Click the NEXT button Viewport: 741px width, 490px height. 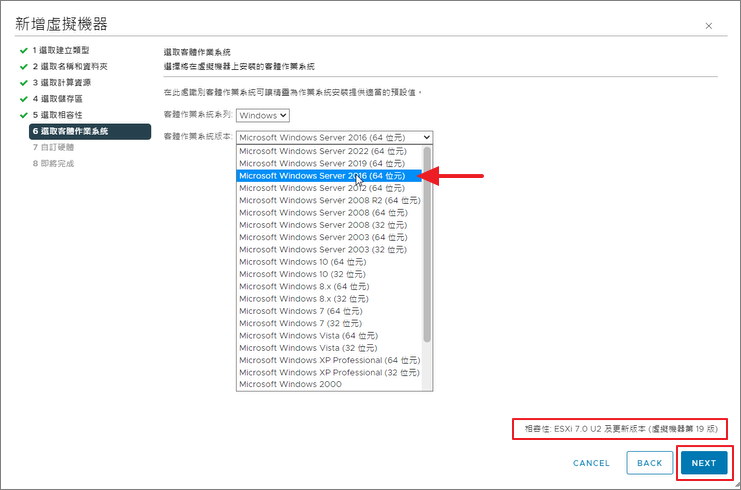704,463
